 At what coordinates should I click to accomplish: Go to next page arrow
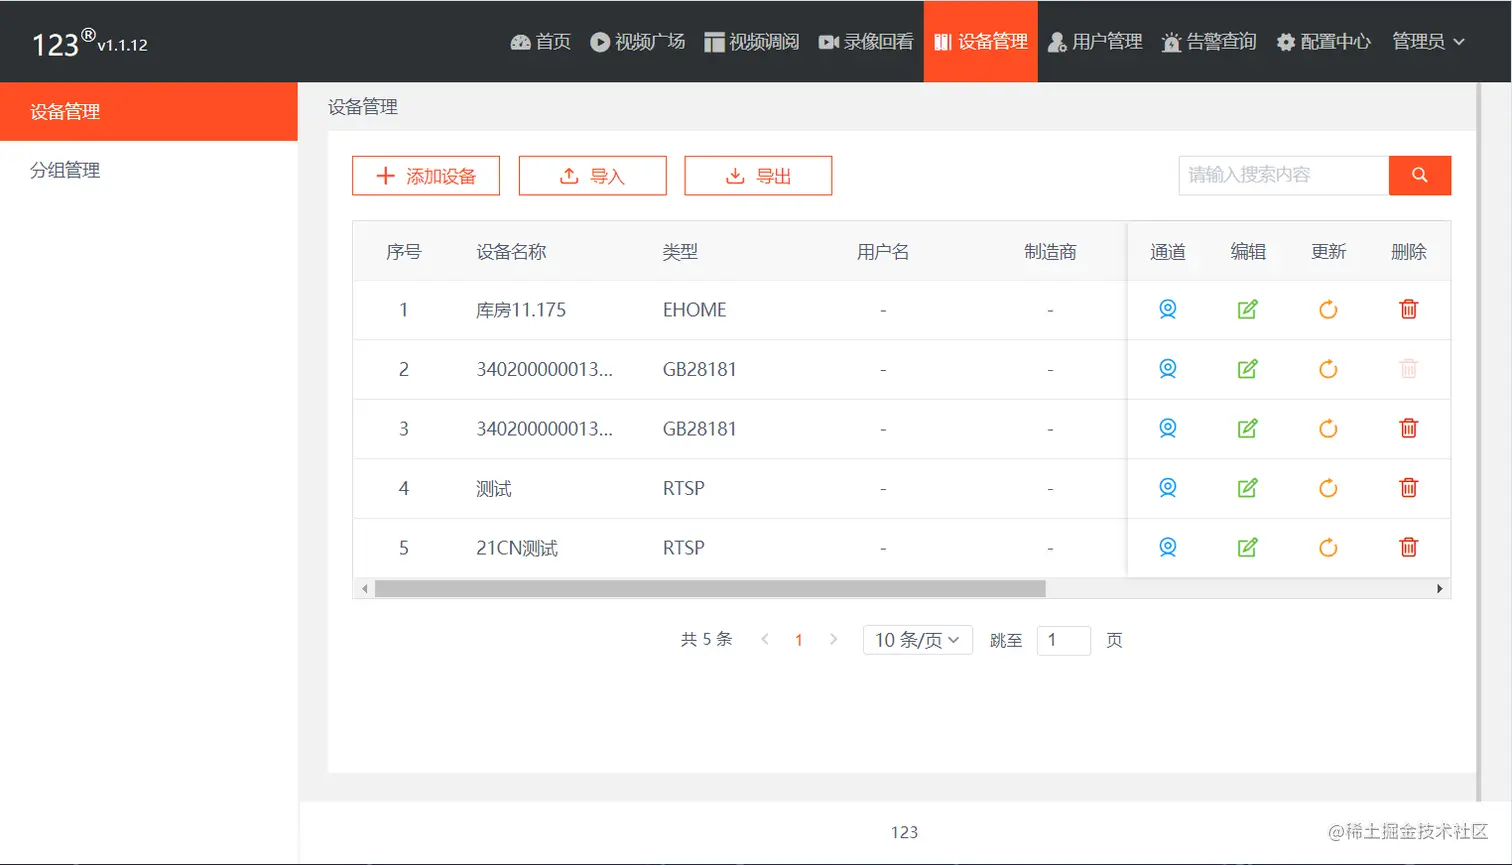[833, 640]
